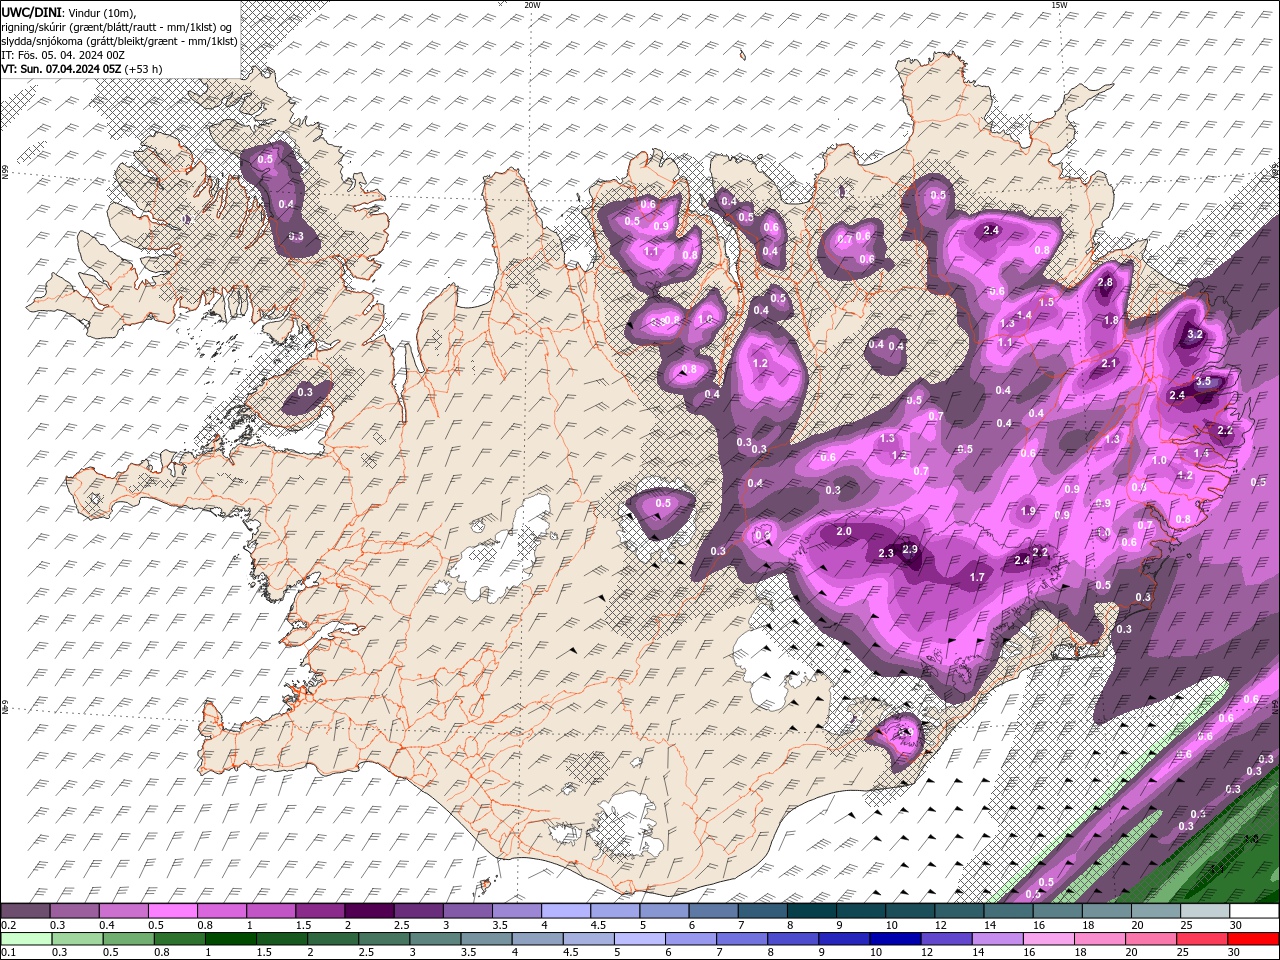The image size is (1280, 960).
Task: Click the 2.0 snowfall value on the map
Action: (x=844, y=531)
